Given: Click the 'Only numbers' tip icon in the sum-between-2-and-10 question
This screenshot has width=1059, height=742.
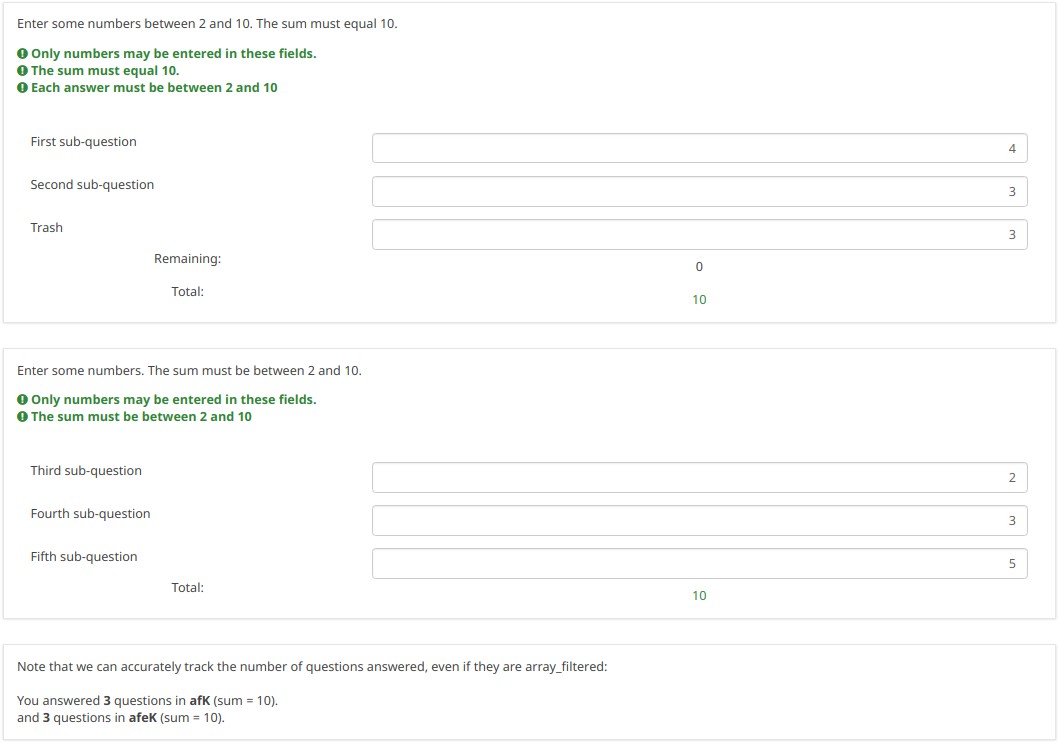Looking at the screenshot, I should (22, 400).
